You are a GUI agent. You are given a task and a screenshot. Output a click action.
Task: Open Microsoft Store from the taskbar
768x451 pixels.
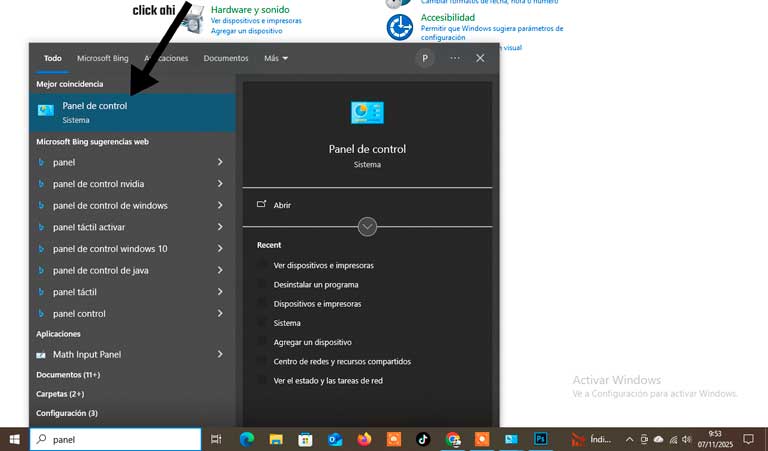coord(306,439)
